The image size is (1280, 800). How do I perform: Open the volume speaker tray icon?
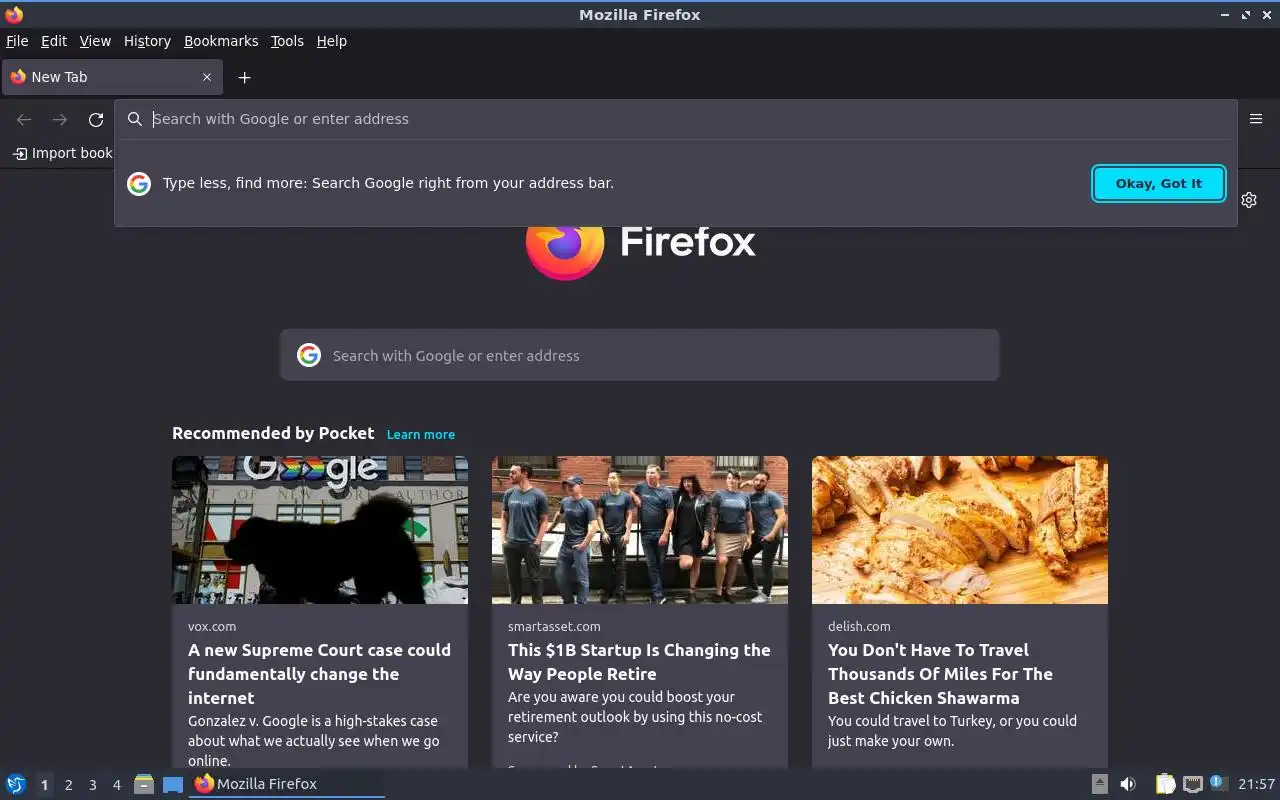tap(1127, 784)
